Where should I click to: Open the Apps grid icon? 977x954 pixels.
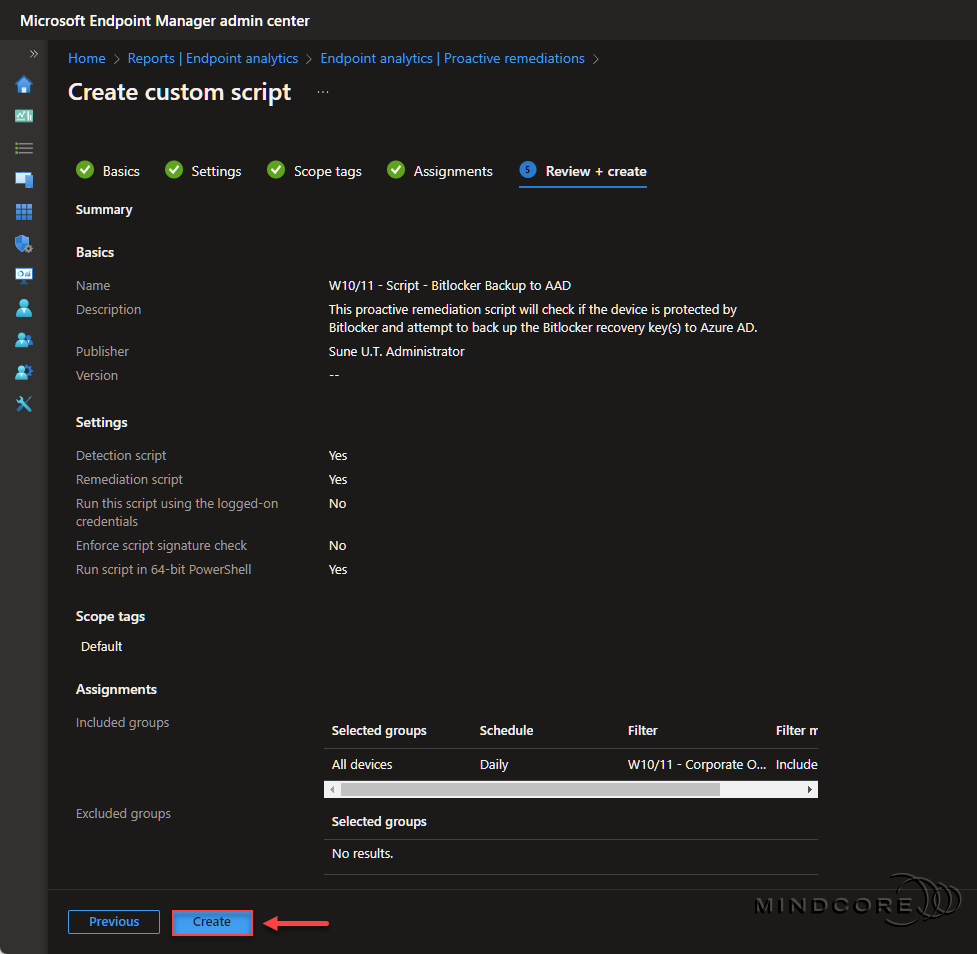click(24, 212)
